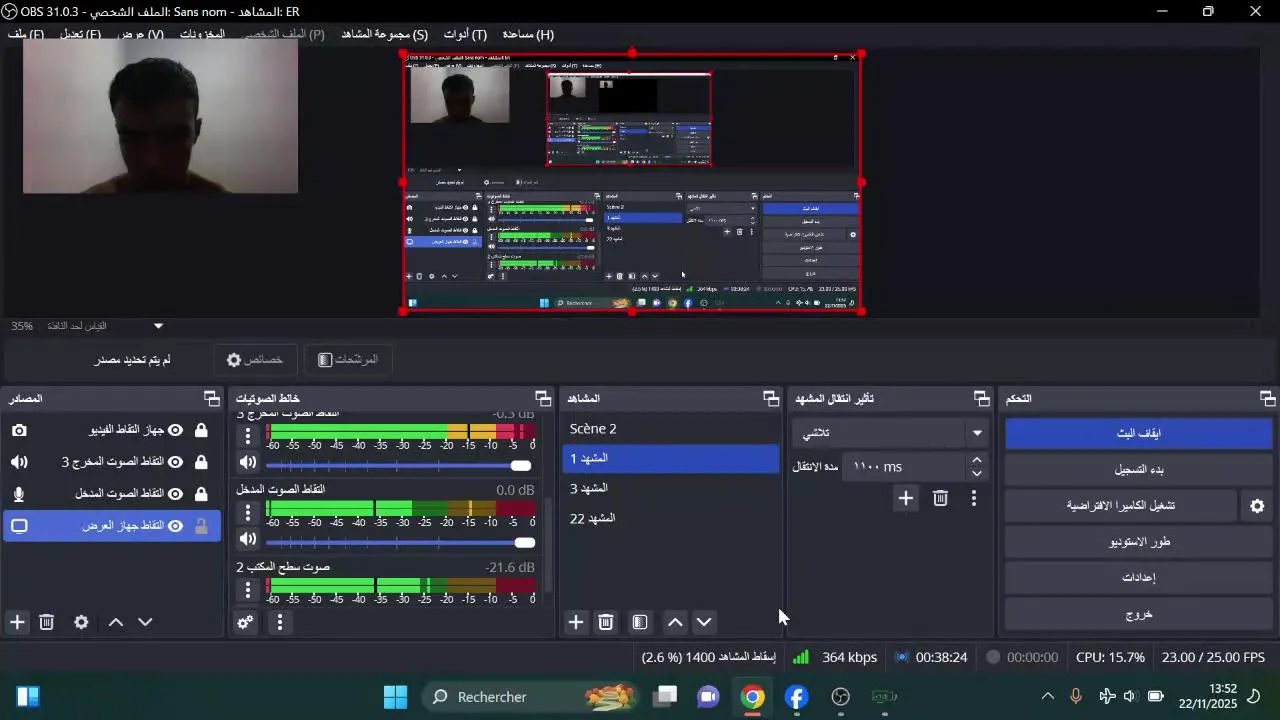
Task: Undock the خالط الصوتيات panel with float icon
Action: pyautogui.click(x=543, y=398)
